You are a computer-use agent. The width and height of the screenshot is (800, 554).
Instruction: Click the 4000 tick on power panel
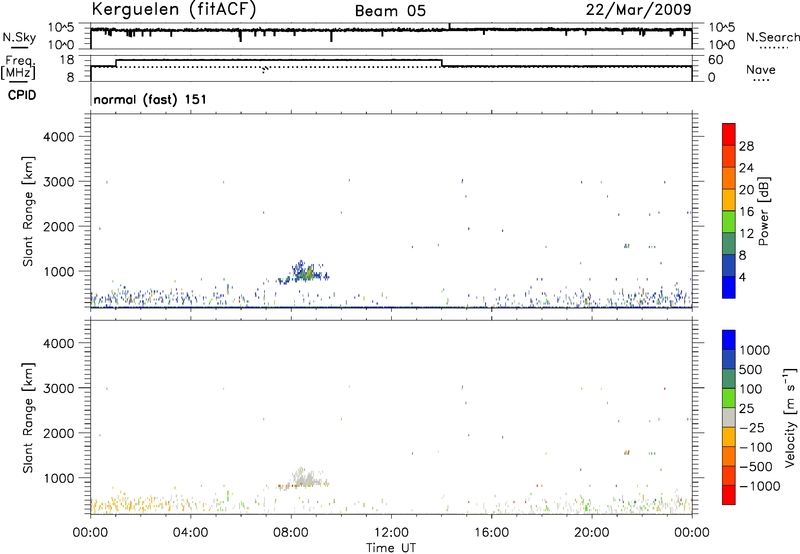pos(58,137)
